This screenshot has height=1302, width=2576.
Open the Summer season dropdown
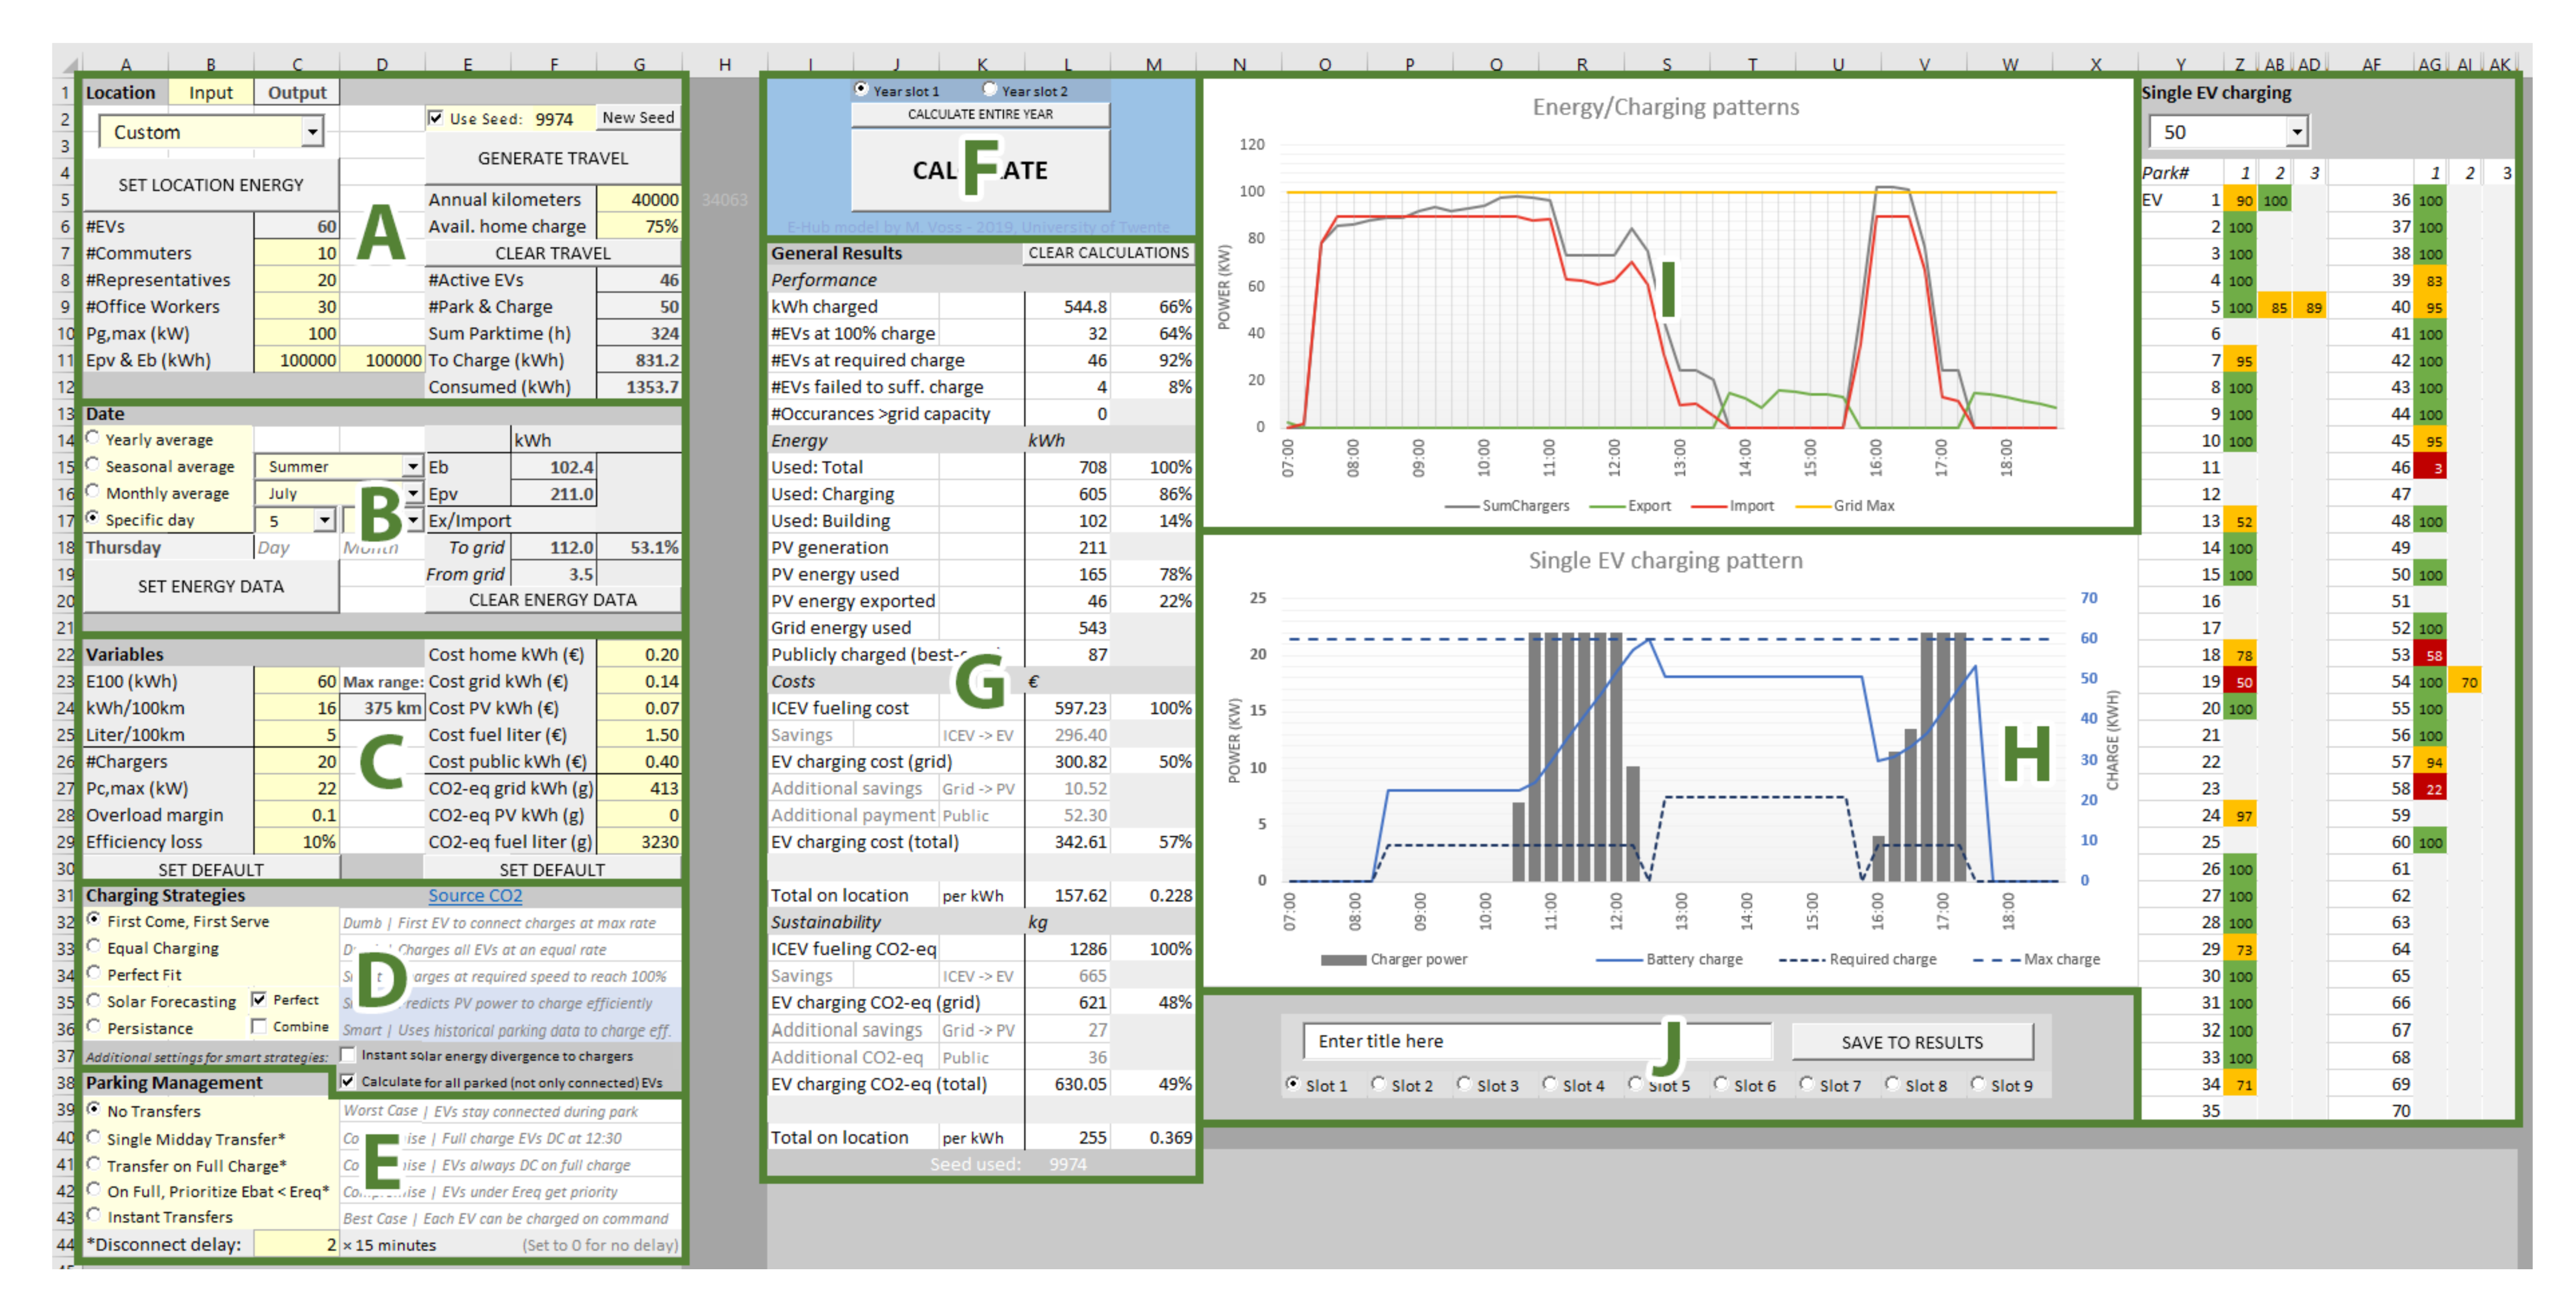click(412, 467)
